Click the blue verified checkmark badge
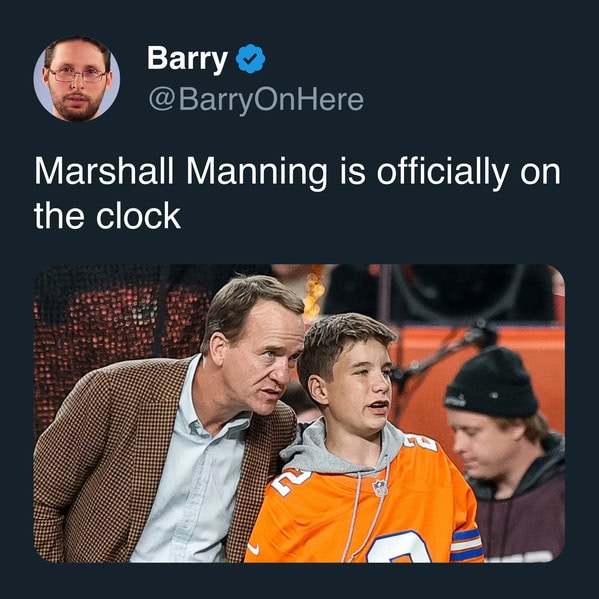Screen dimensions: 599x599 (250, 58)
